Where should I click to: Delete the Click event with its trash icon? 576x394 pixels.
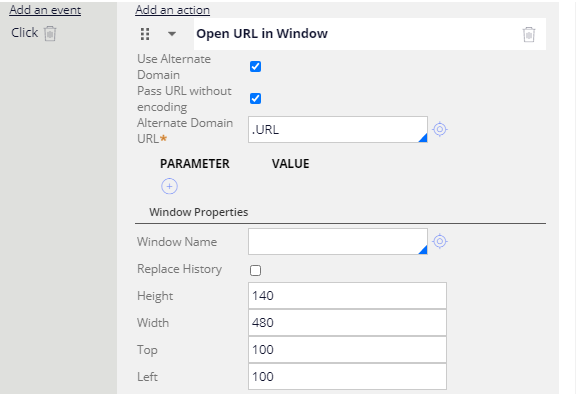click(50, 34)
